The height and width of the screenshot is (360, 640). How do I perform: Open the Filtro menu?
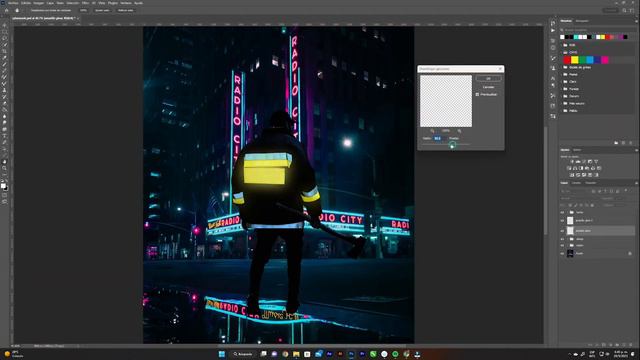[x=85, y=3]
